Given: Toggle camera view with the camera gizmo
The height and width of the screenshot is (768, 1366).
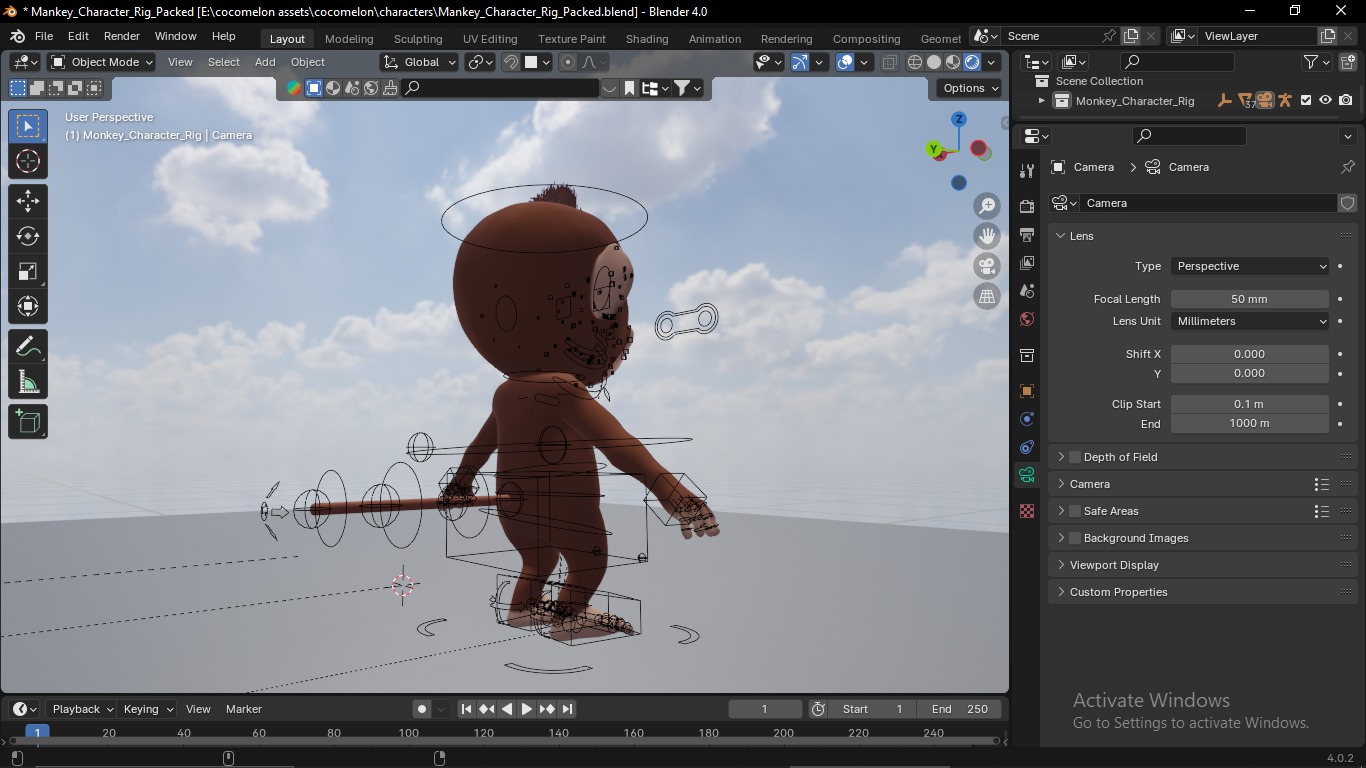Looking at the screenshot, I should [x=987, y=266].
